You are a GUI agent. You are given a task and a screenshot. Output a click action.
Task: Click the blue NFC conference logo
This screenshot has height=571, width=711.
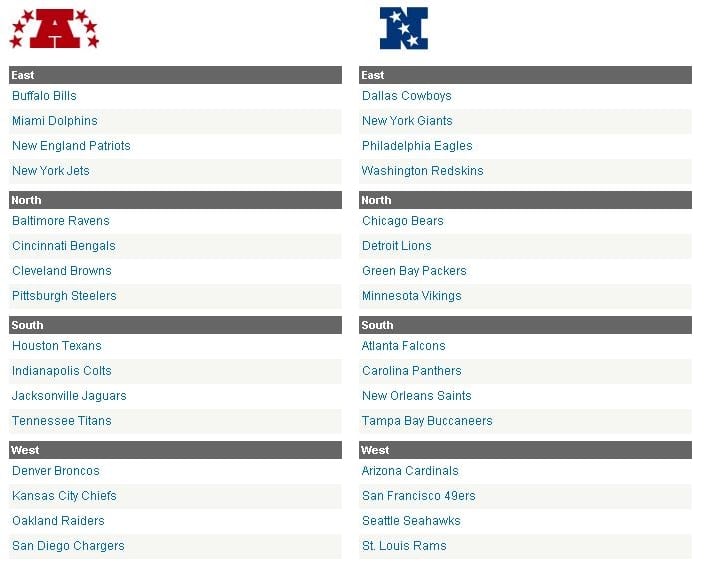(x=404, y=28)
